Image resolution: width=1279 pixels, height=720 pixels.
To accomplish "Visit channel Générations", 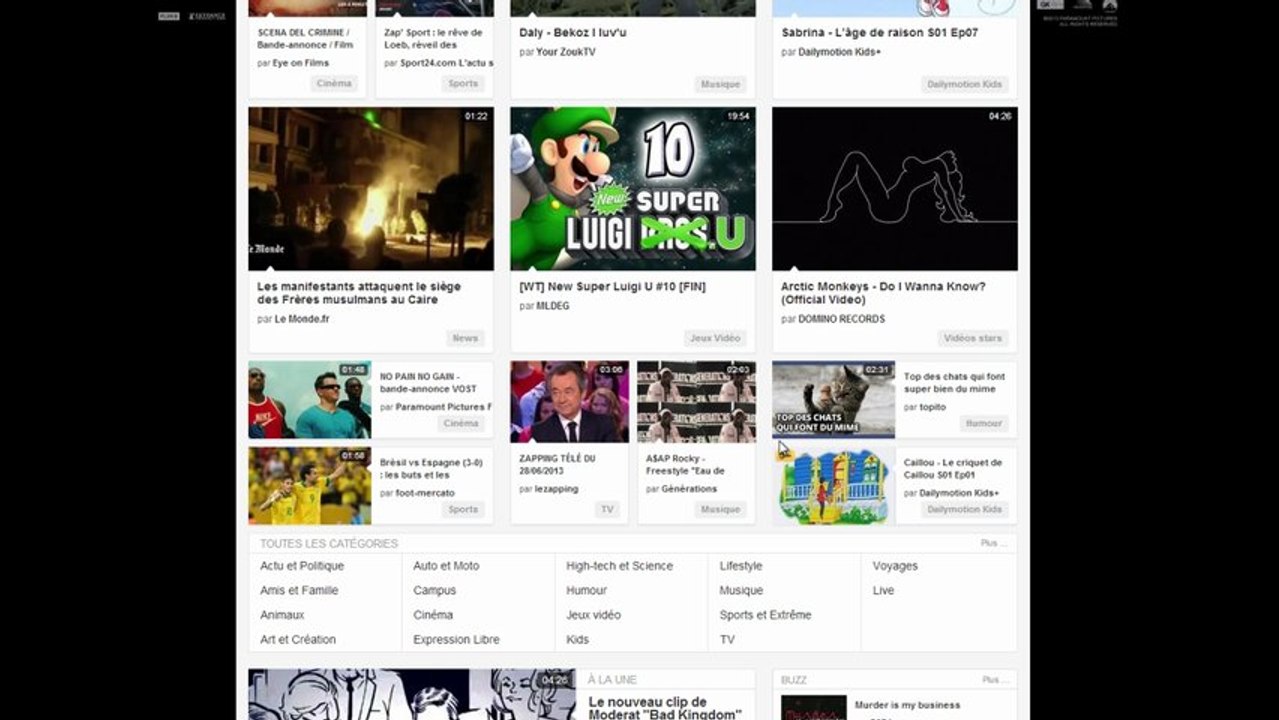I will [689, 489].
